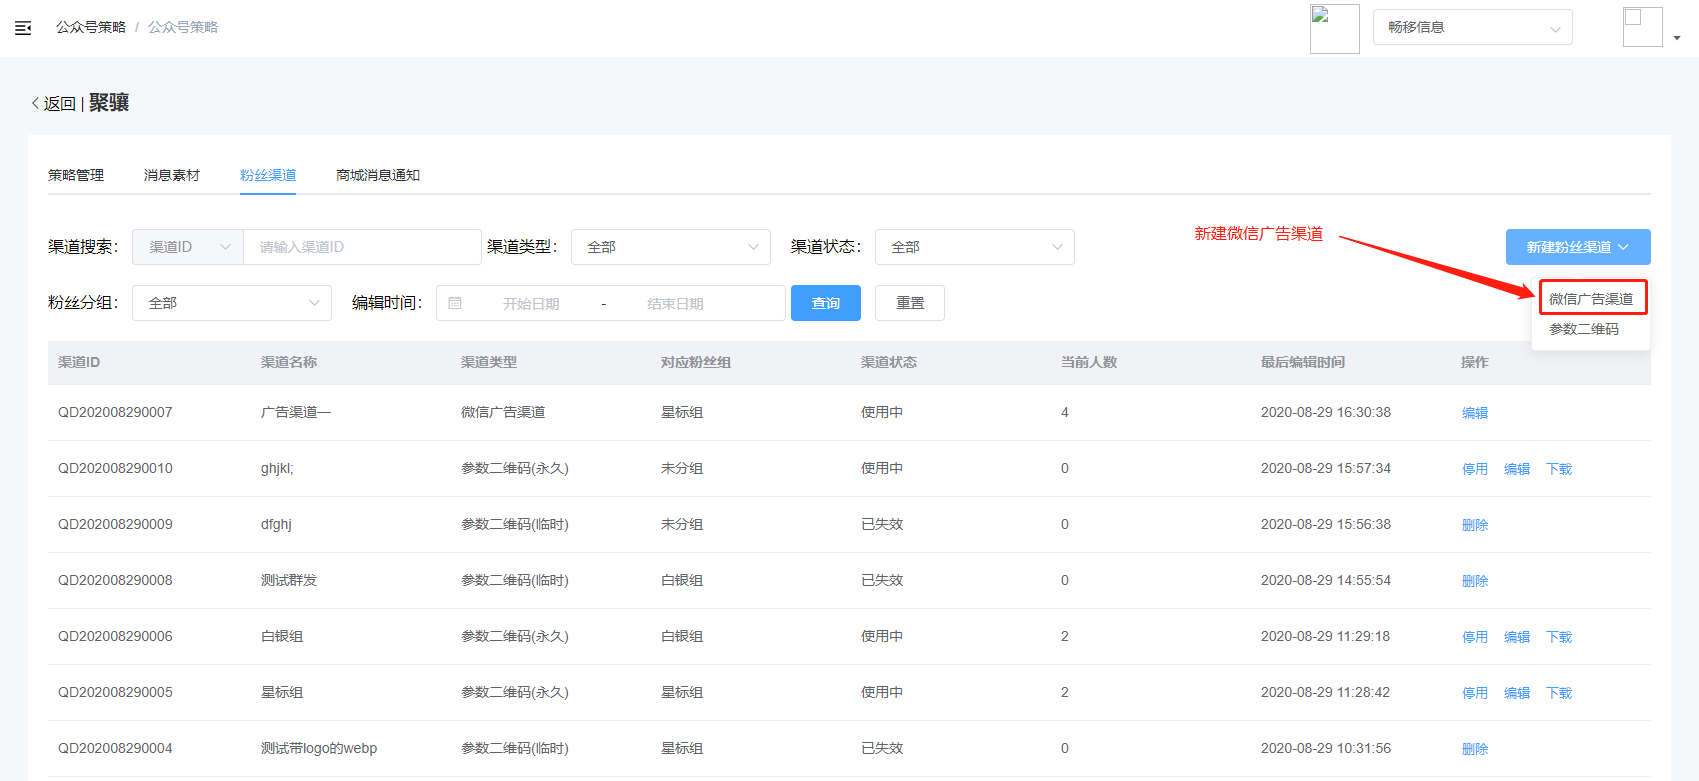The image size is (1699, 781).
Task: Click the user avatar in top right
Action: point(1642,27)
